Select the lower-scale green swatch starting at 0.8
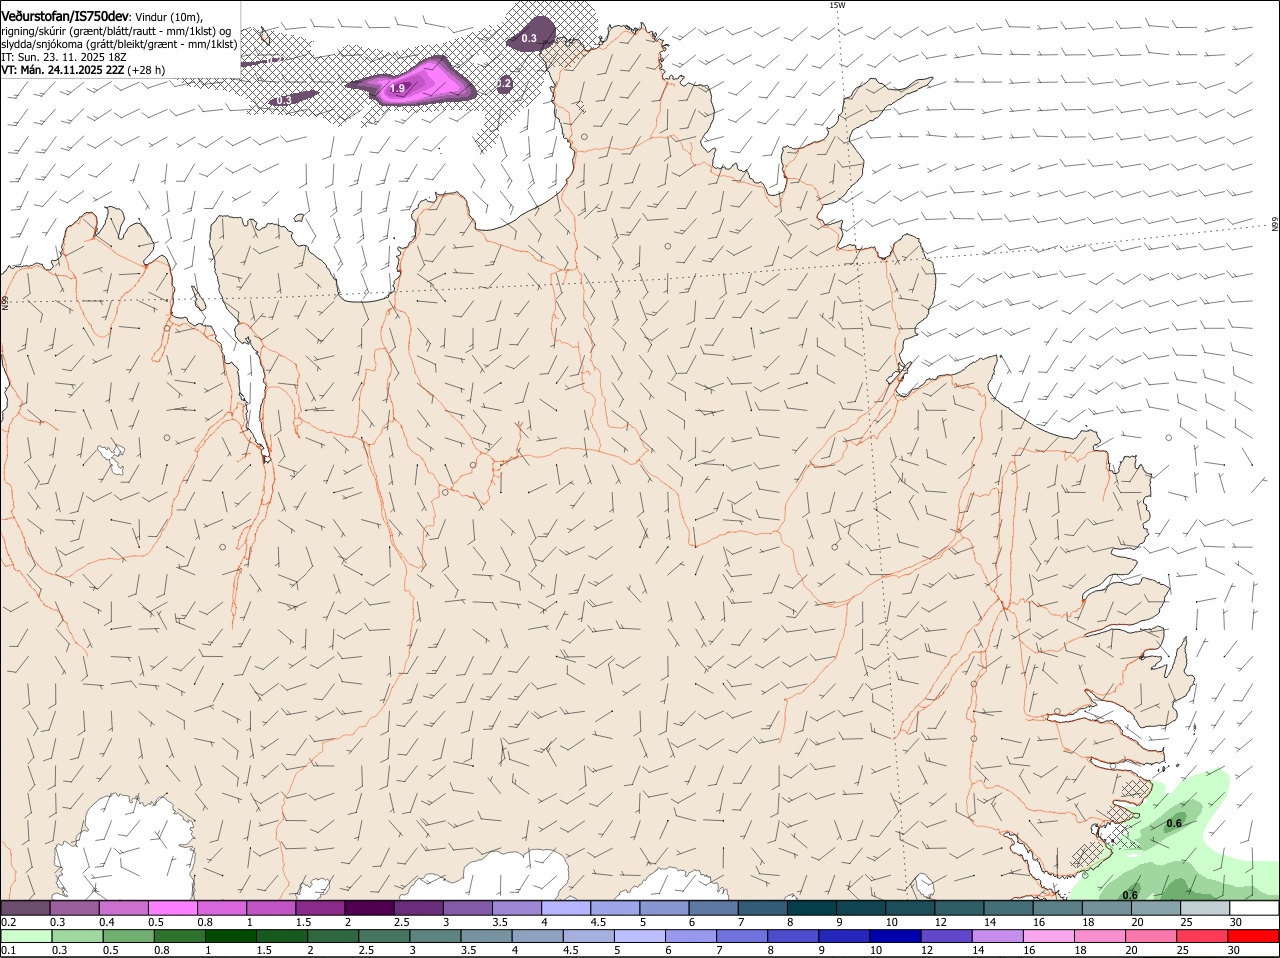The width and height of the screenshot is (1280, 958). click(179, 936)
